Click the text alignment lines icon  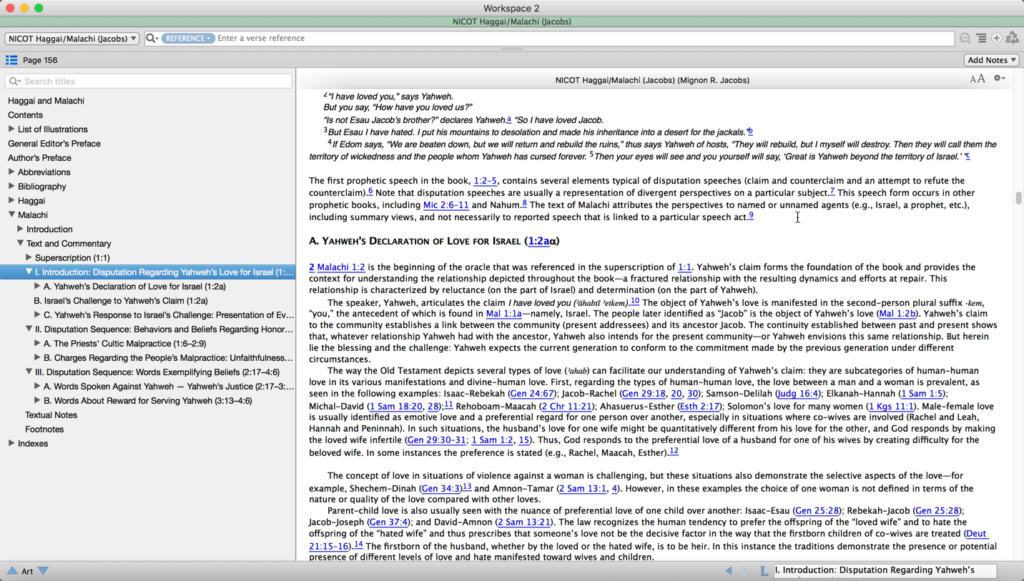pos(981,38)
